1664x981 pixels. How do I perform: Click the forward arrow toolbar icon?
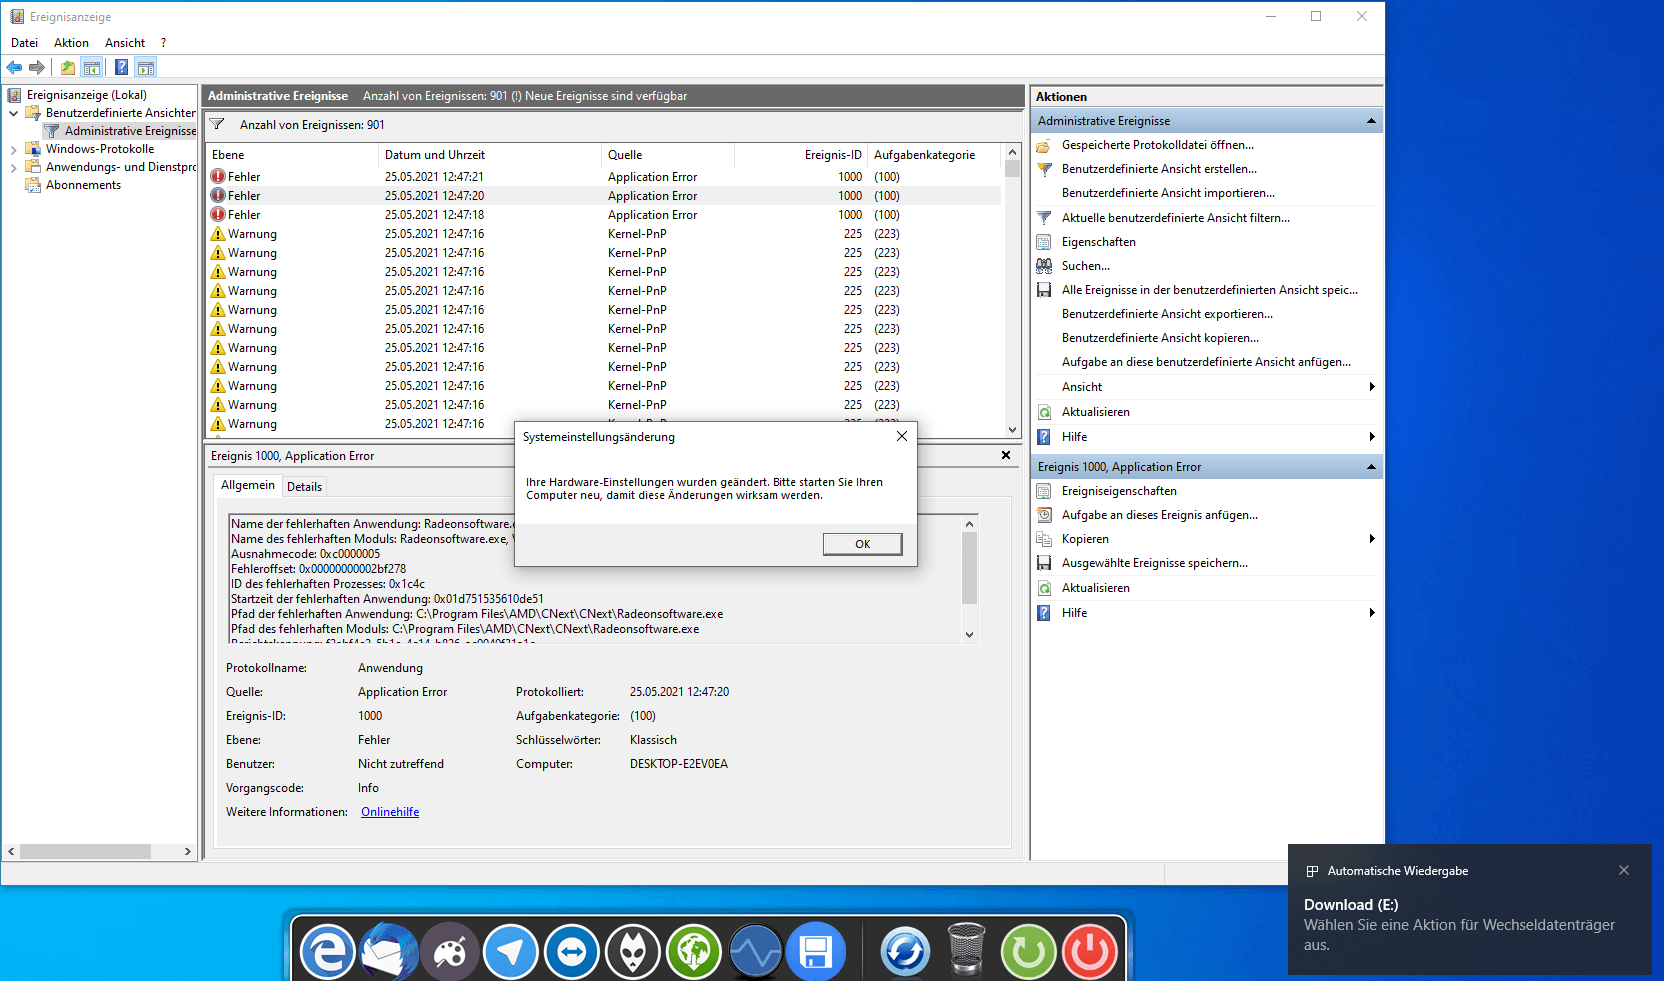[37, 67]
